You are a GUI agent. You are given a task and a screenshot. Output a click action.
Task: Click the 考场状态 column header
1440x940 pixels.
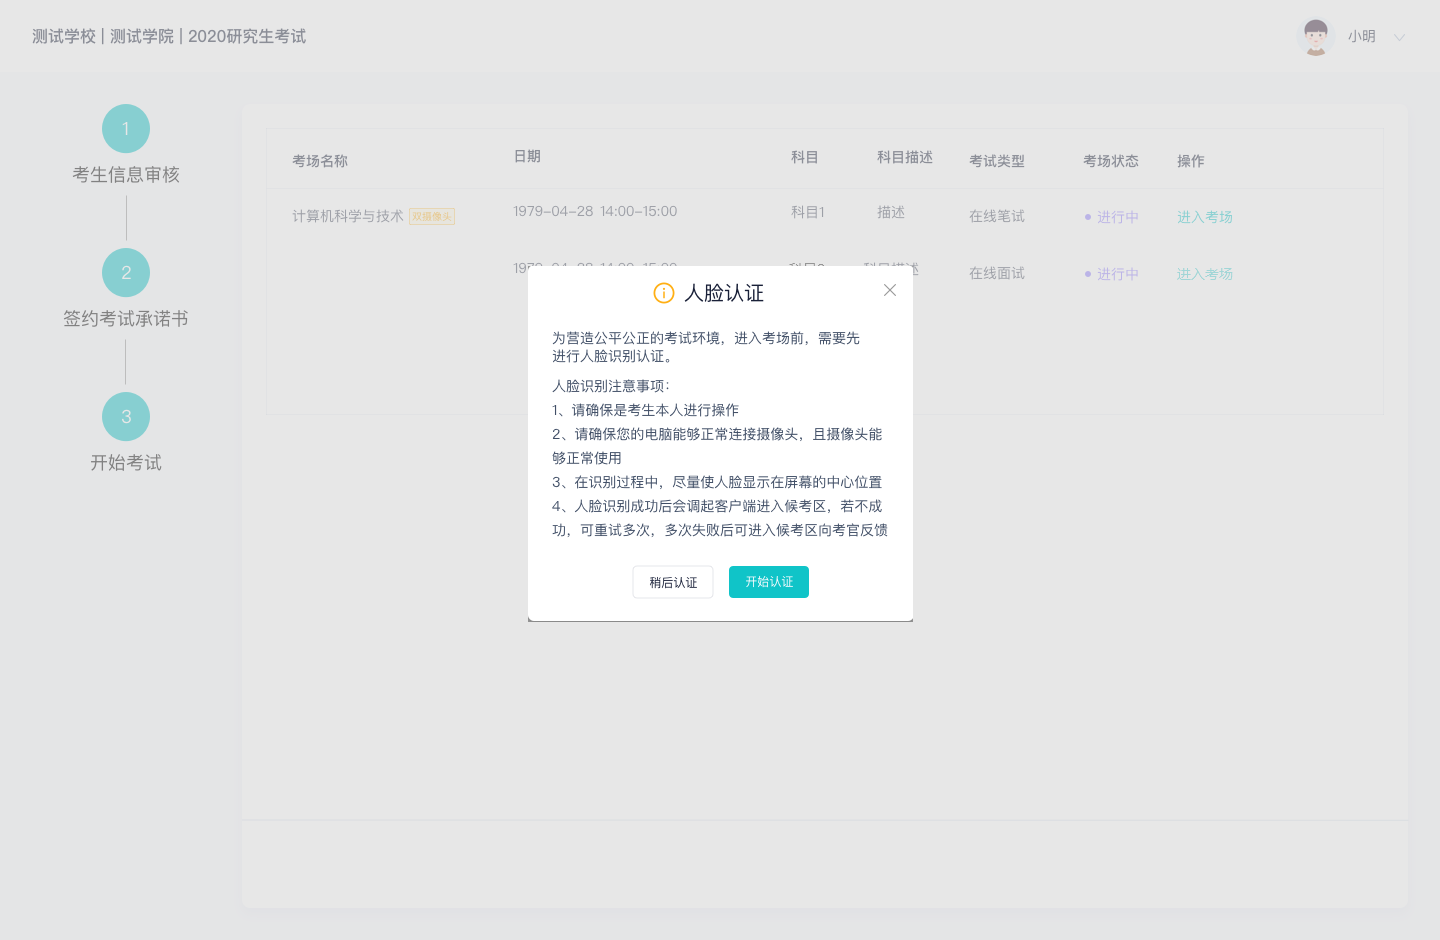pyautogui.click(x=1110, y=161)
